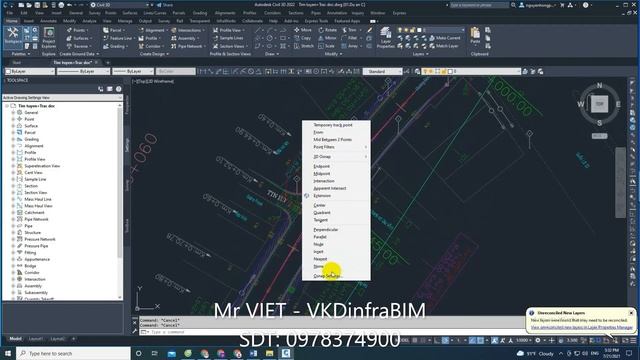This screenshot has height=360, width=640.
Task: Click Sample Lines in the ribbon
Action: tap(229, 38)
